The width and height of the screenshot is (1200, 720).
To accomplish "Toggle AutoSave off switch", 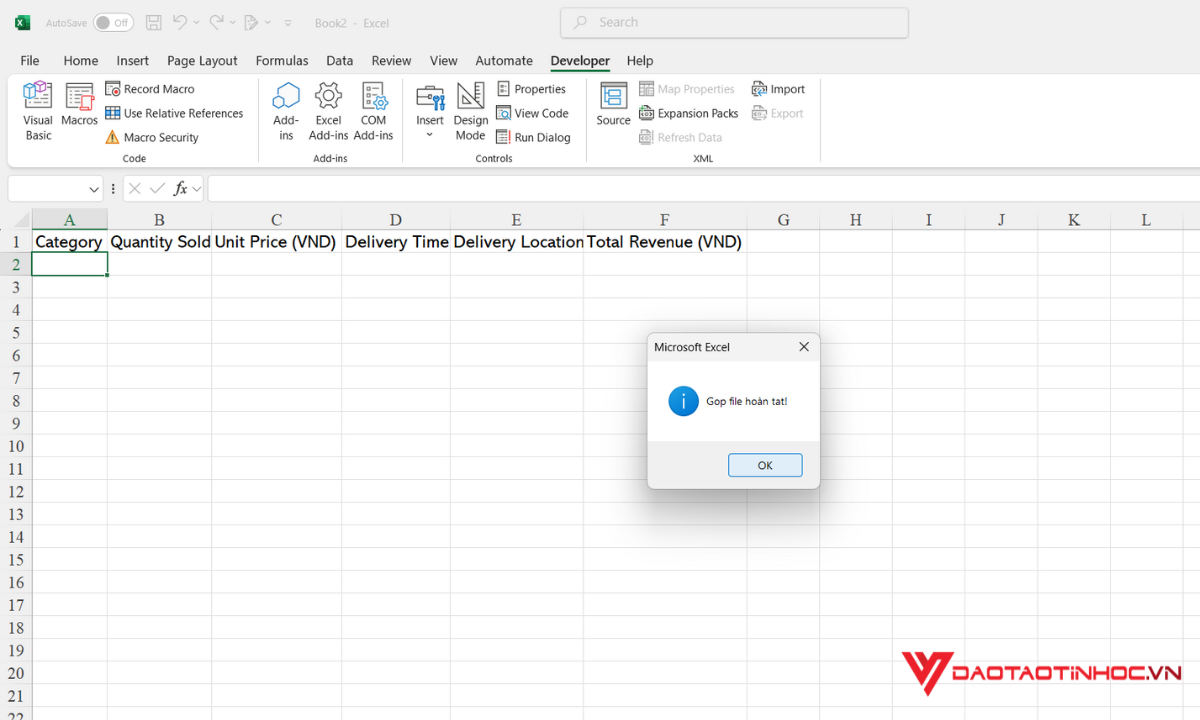I will [113, 22].
